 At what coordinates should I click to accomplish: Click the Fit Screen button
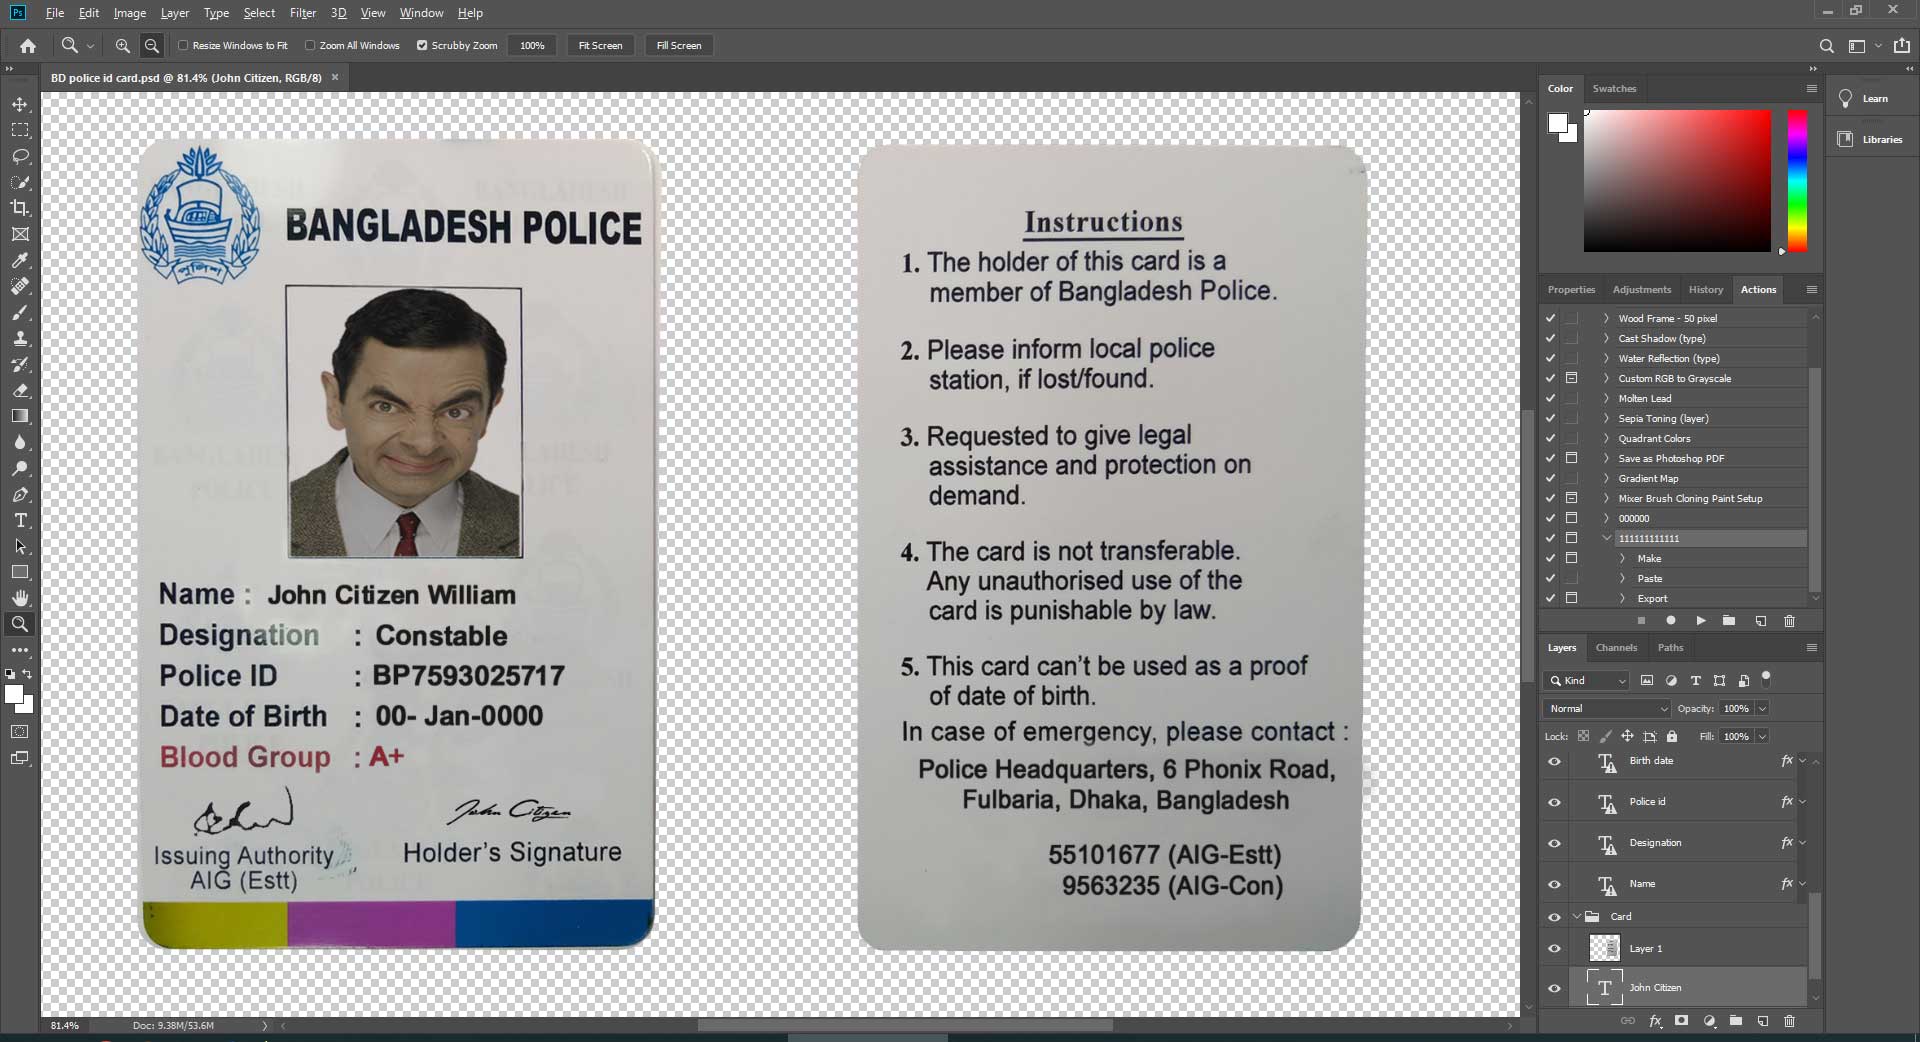pyautogui.click(x=600, y=46)
